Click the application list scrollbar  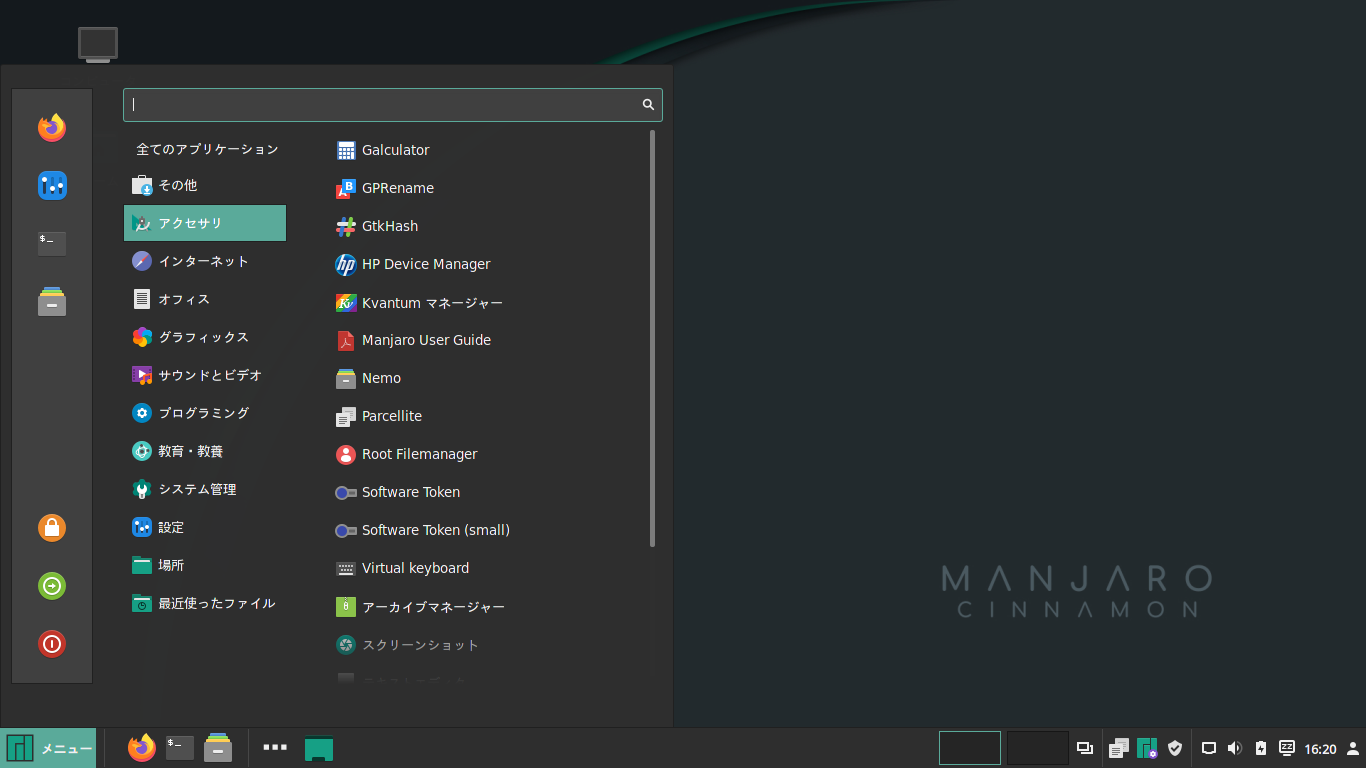point(653,338)
